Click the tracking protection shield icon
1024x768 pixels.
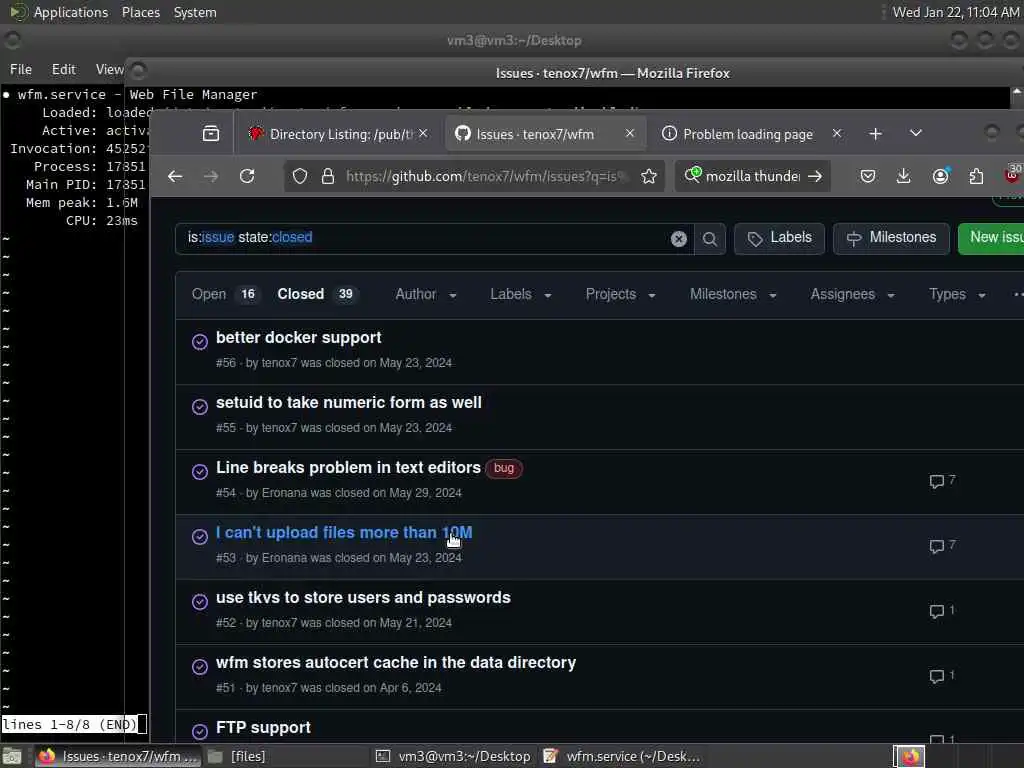[300, 176]
